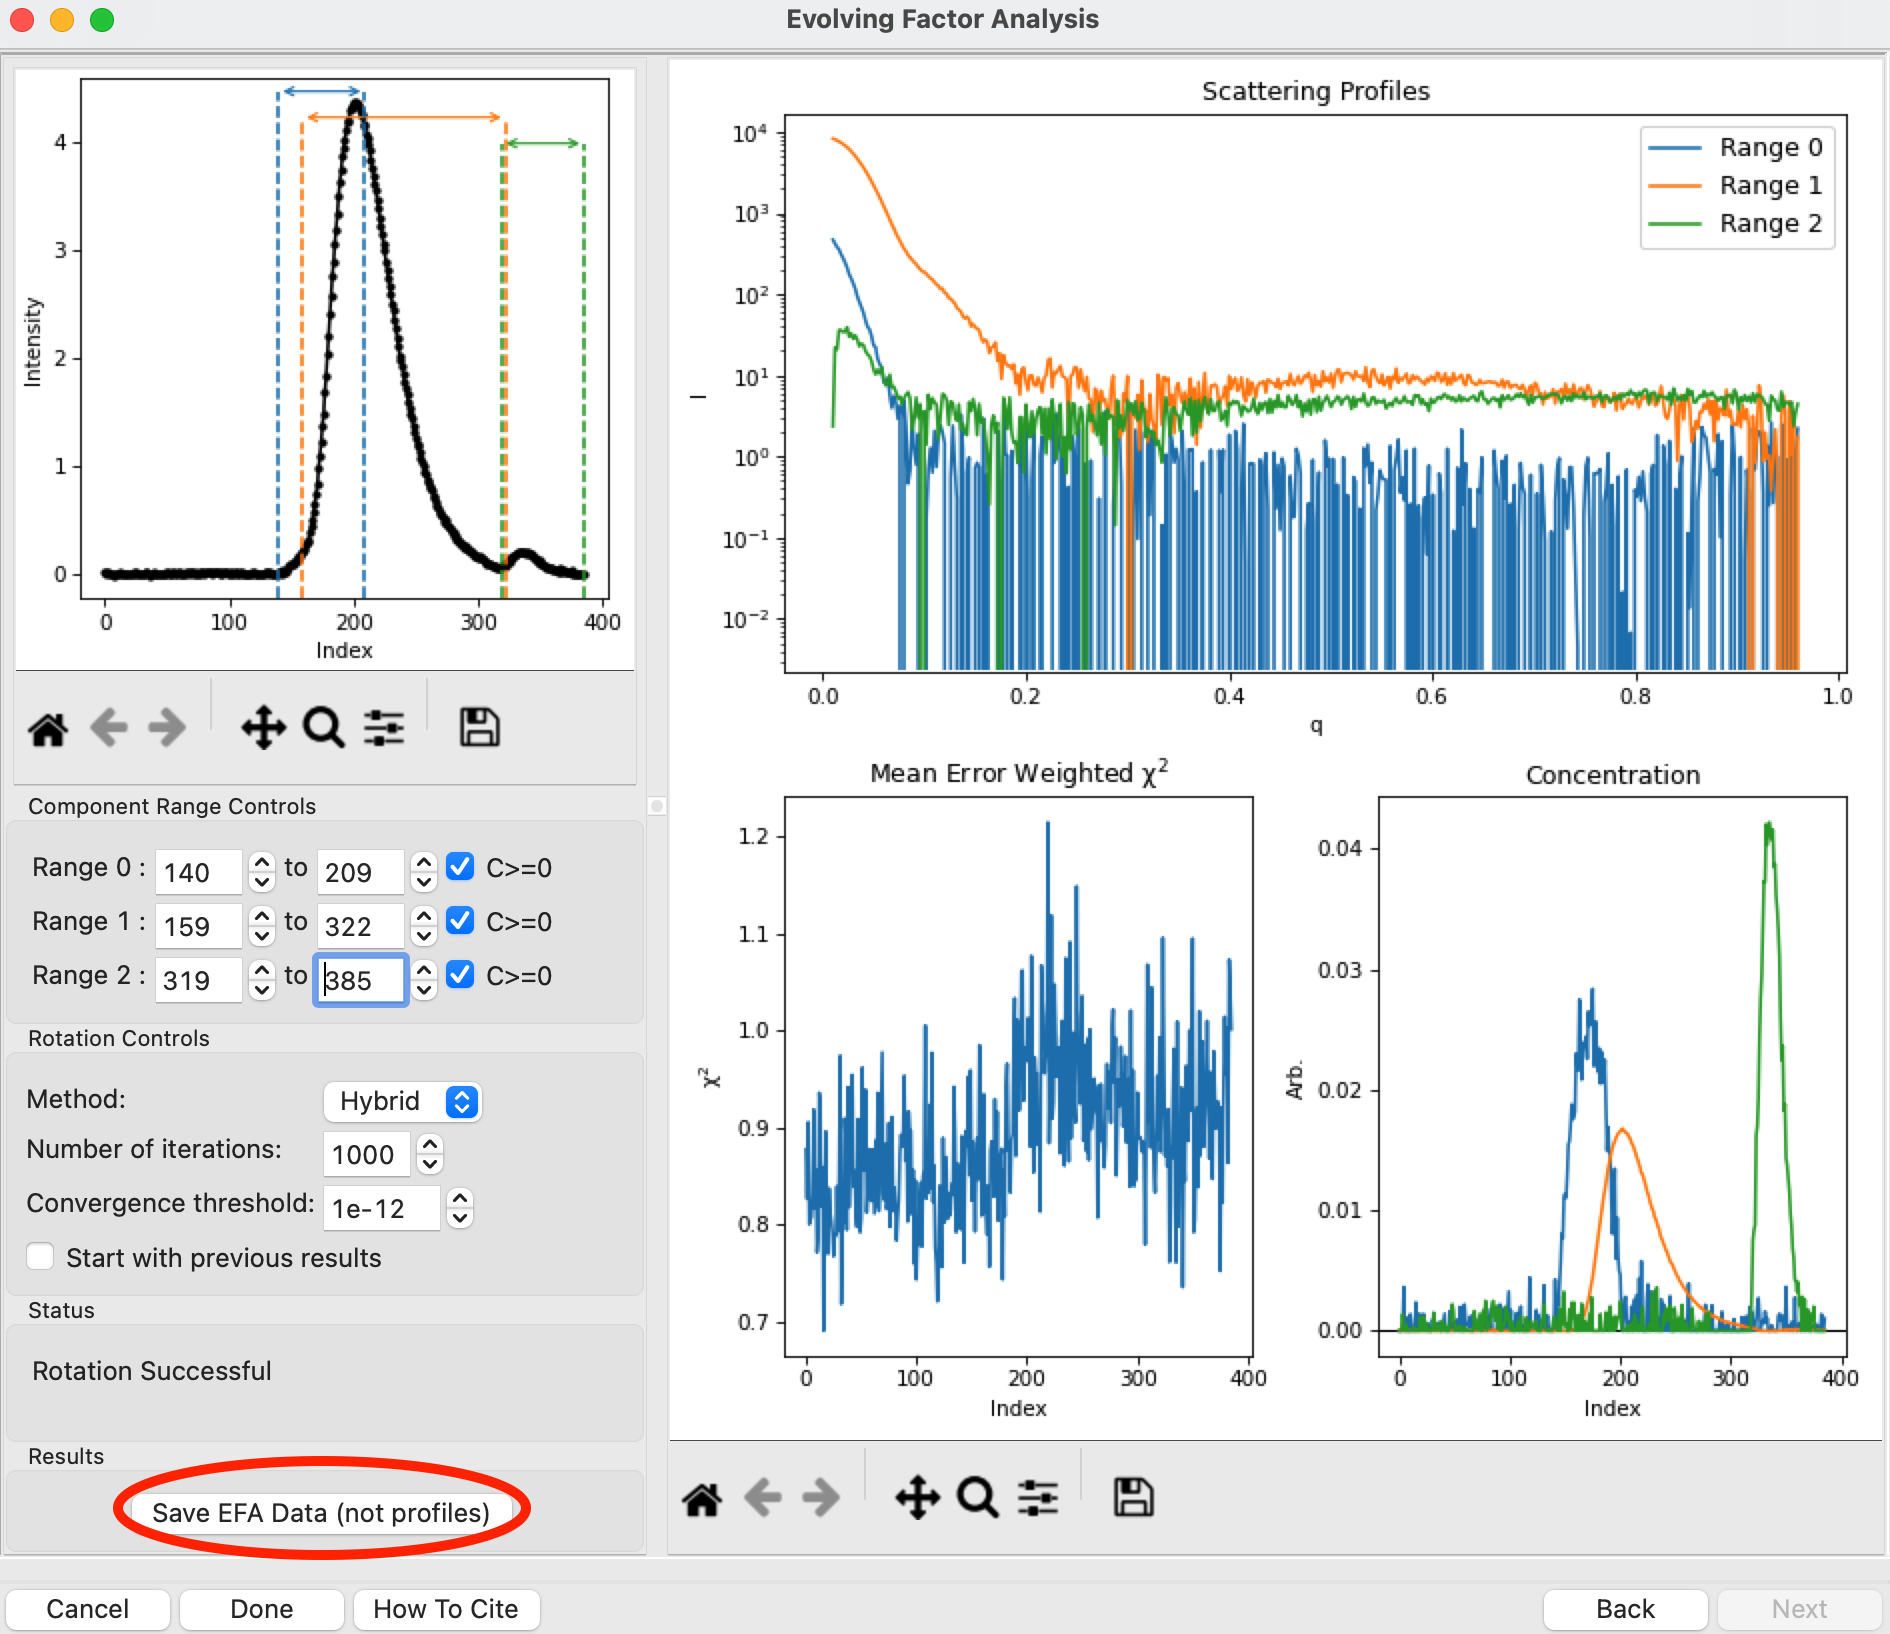Uncheck C>=0 for Range 0

tap(460, 867)
